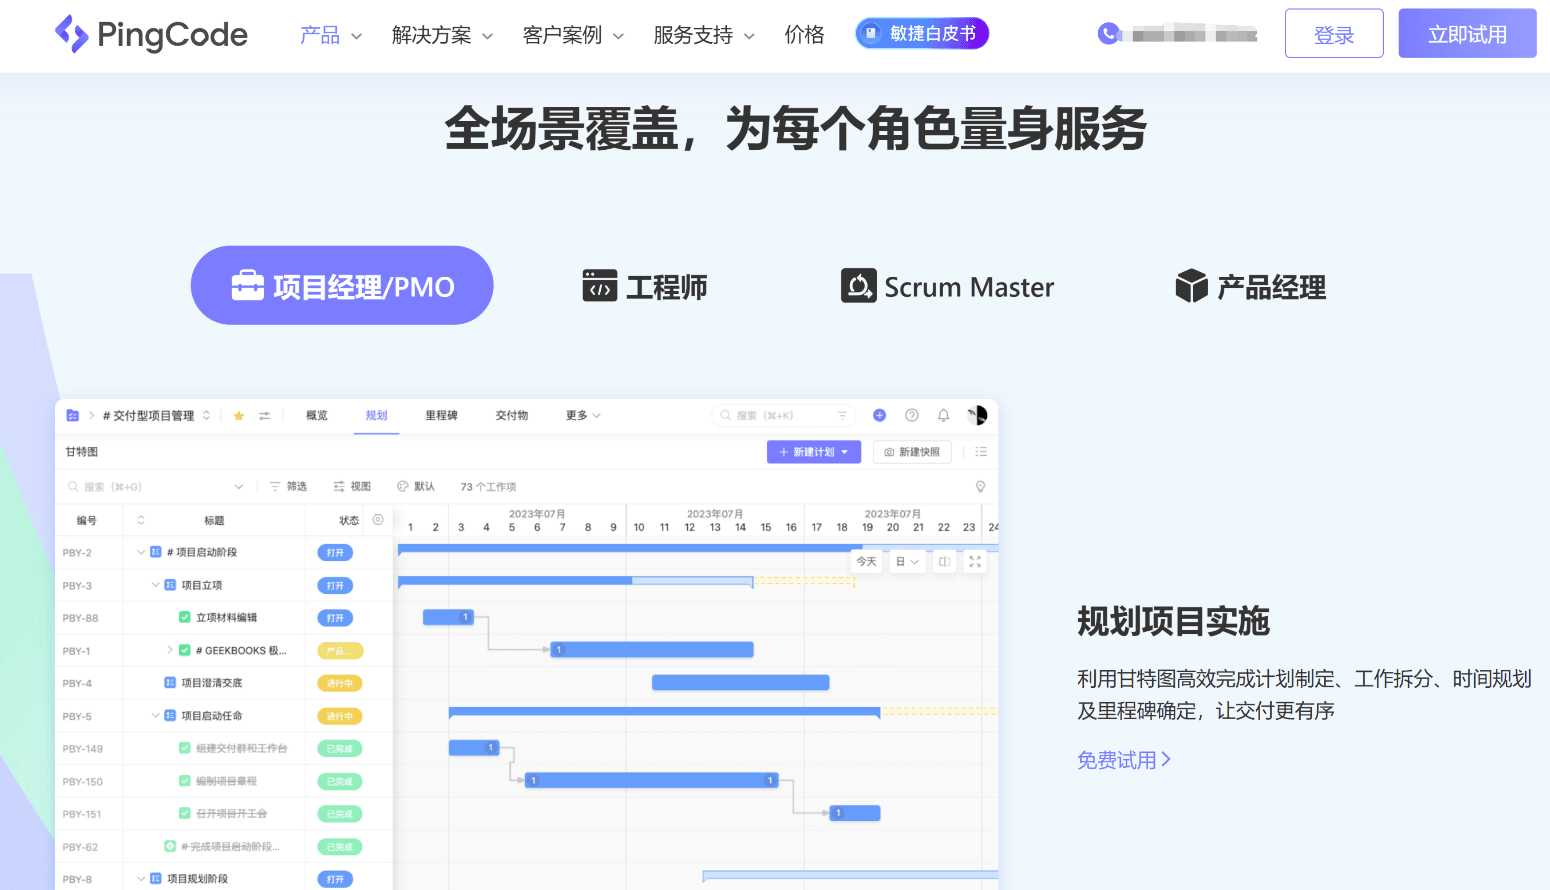This screenshot has height=890, width=1550.
Task: Switch to the 规划 tab
Action: click(376, 416)
